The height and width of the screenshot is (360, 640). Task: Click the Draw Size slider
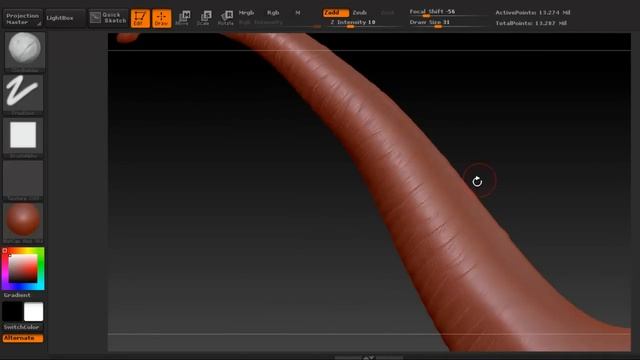tap(447, 23)
